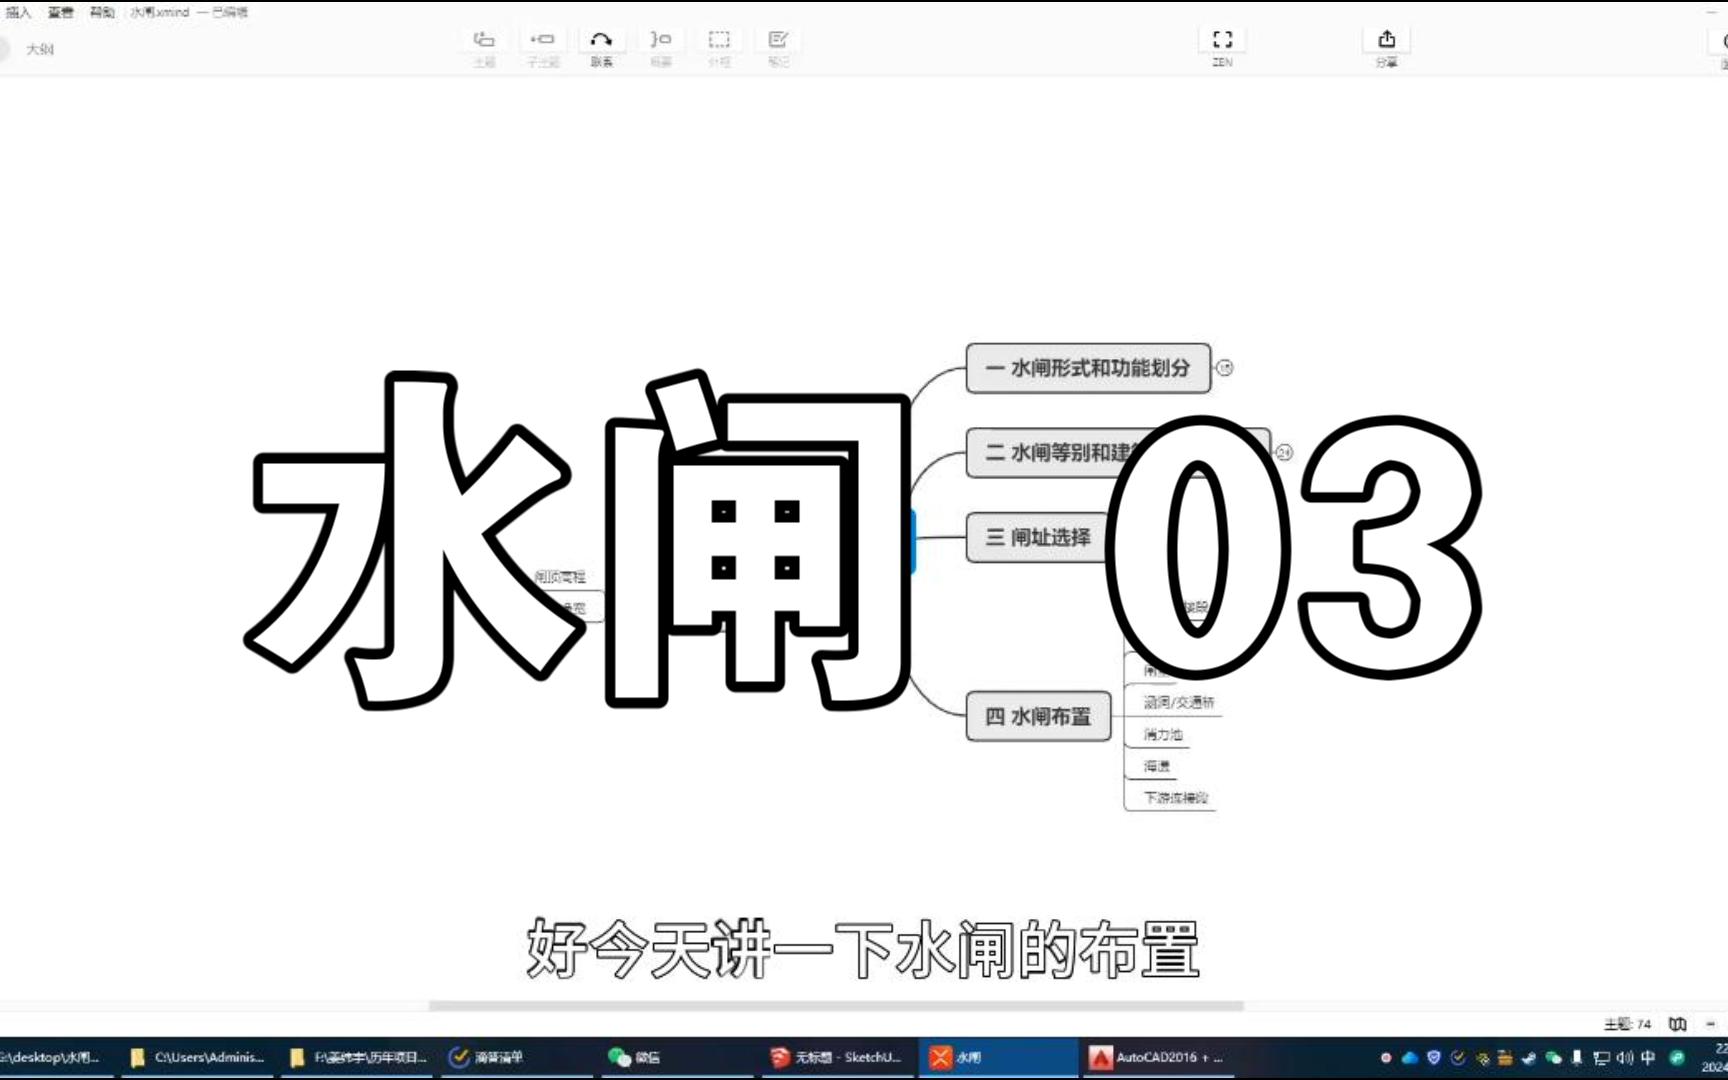Open WeChat 微信 in the taskbar
Viewport: 1728px width, 1080px height.
click(x=676, y=1057)
